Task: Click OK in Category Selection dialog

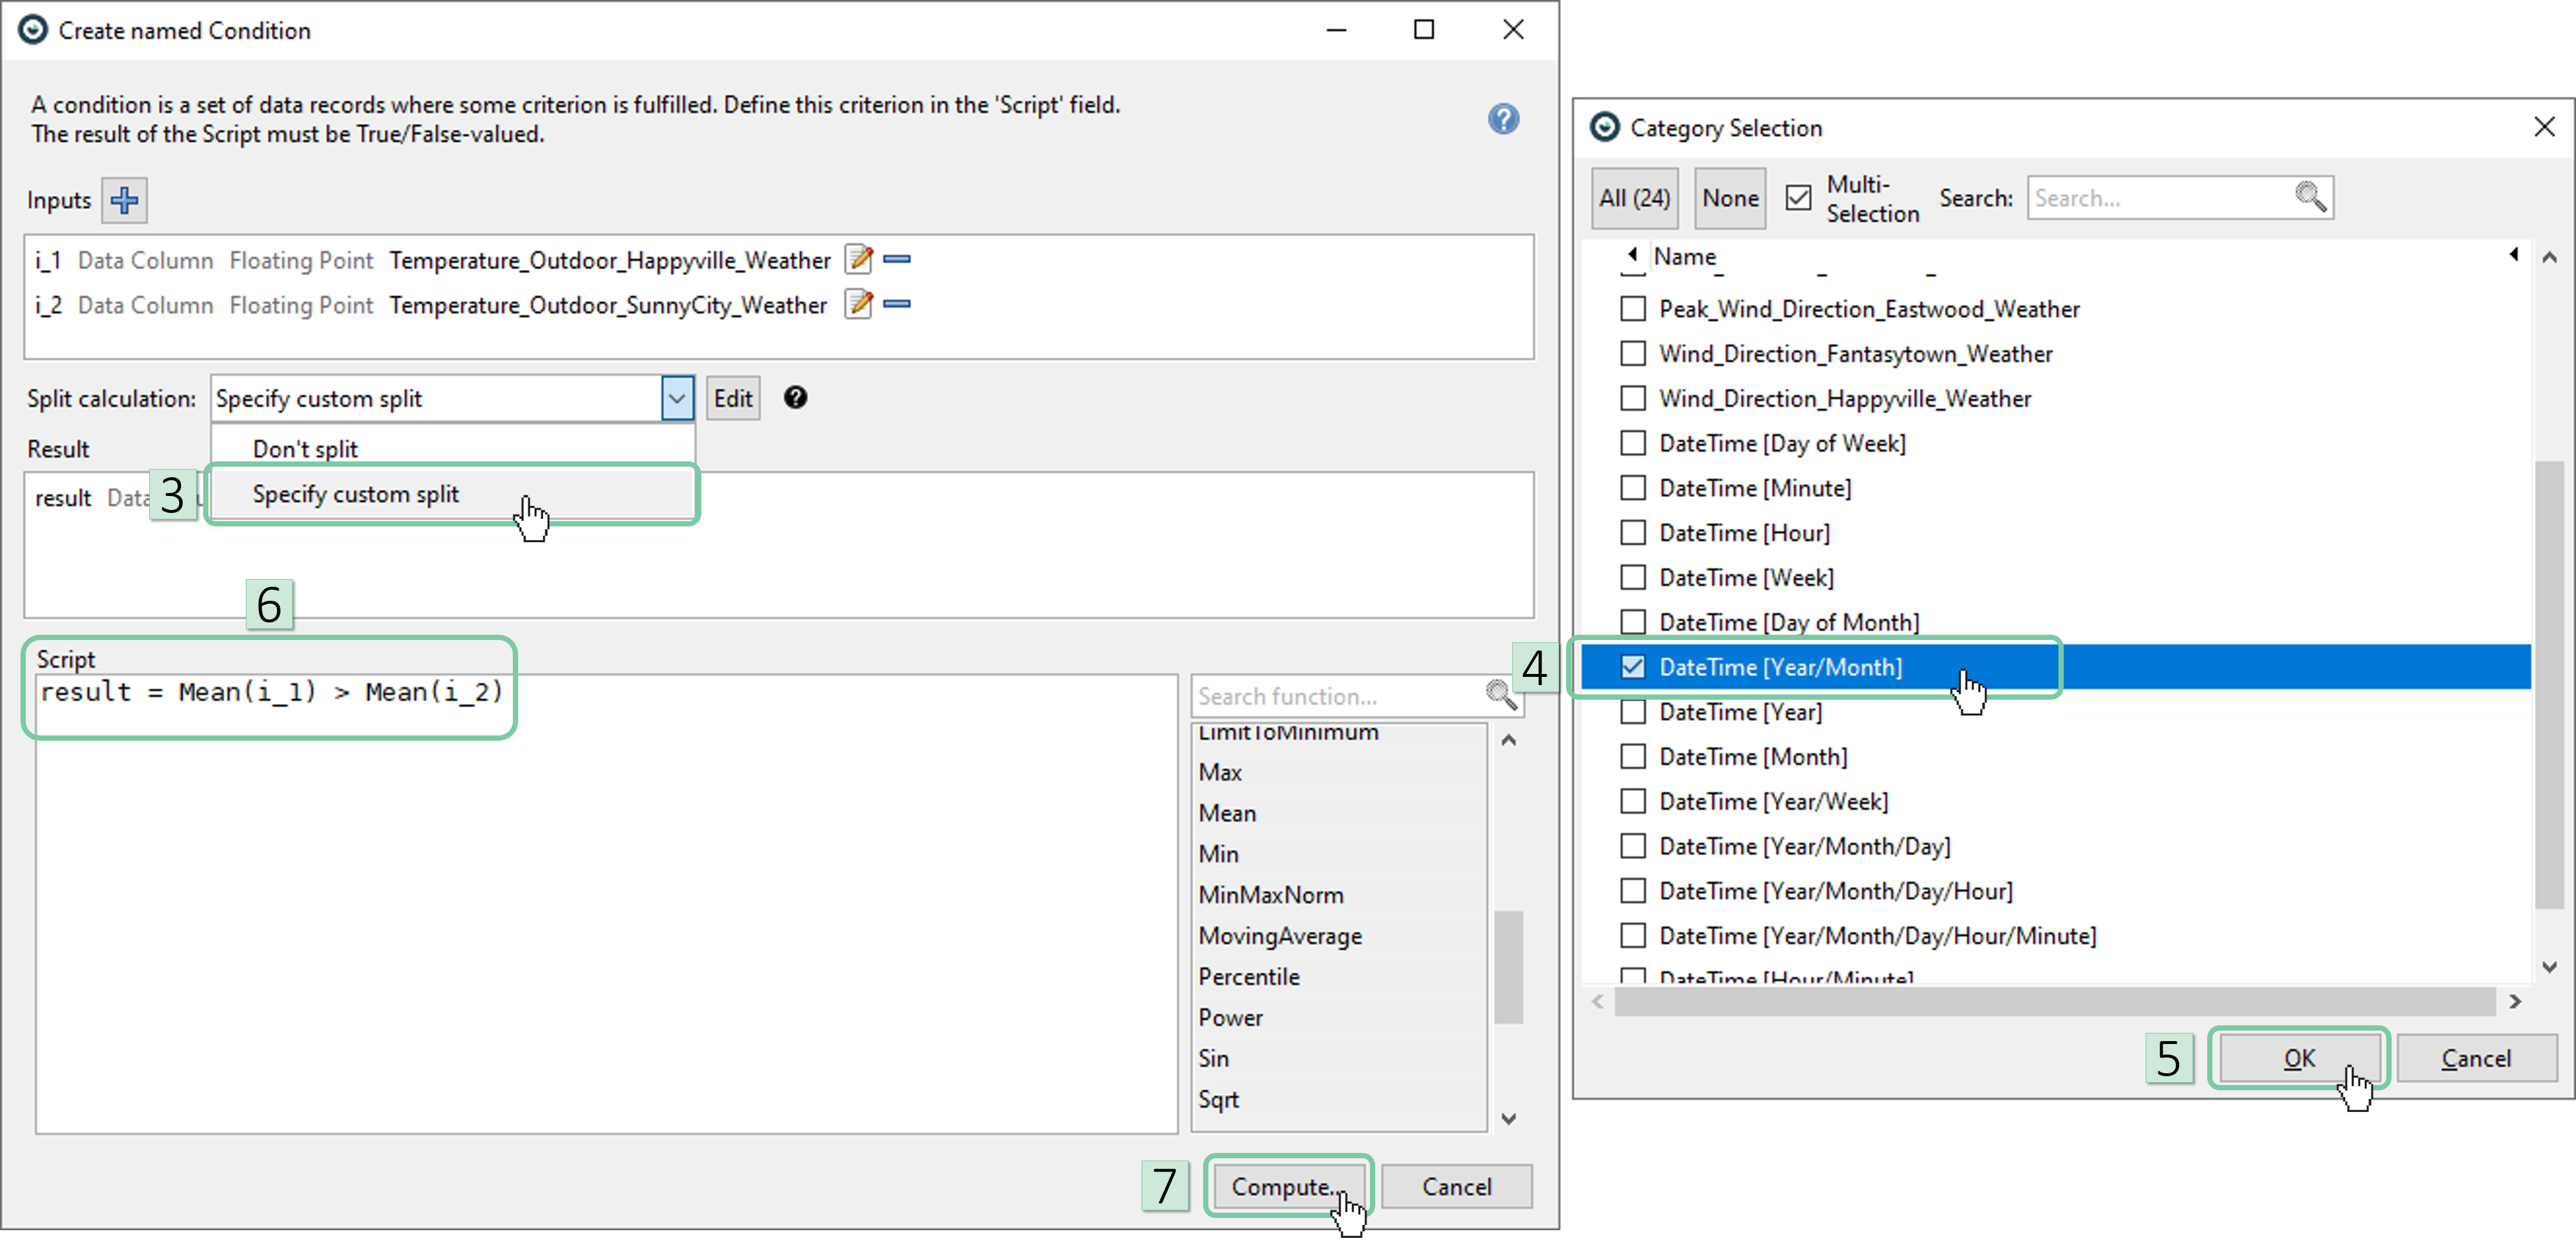Action: (2298, 1058)
